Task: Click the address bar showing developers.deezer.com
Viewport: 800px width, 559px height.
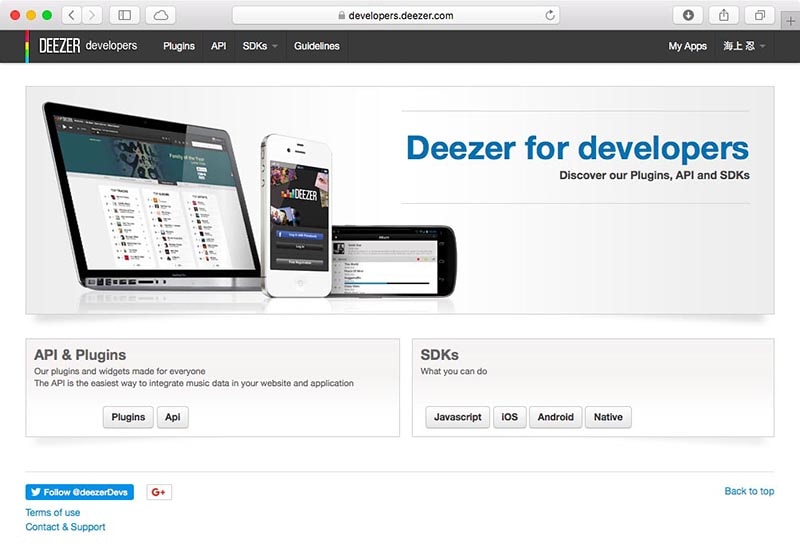Action: [396, 15]
